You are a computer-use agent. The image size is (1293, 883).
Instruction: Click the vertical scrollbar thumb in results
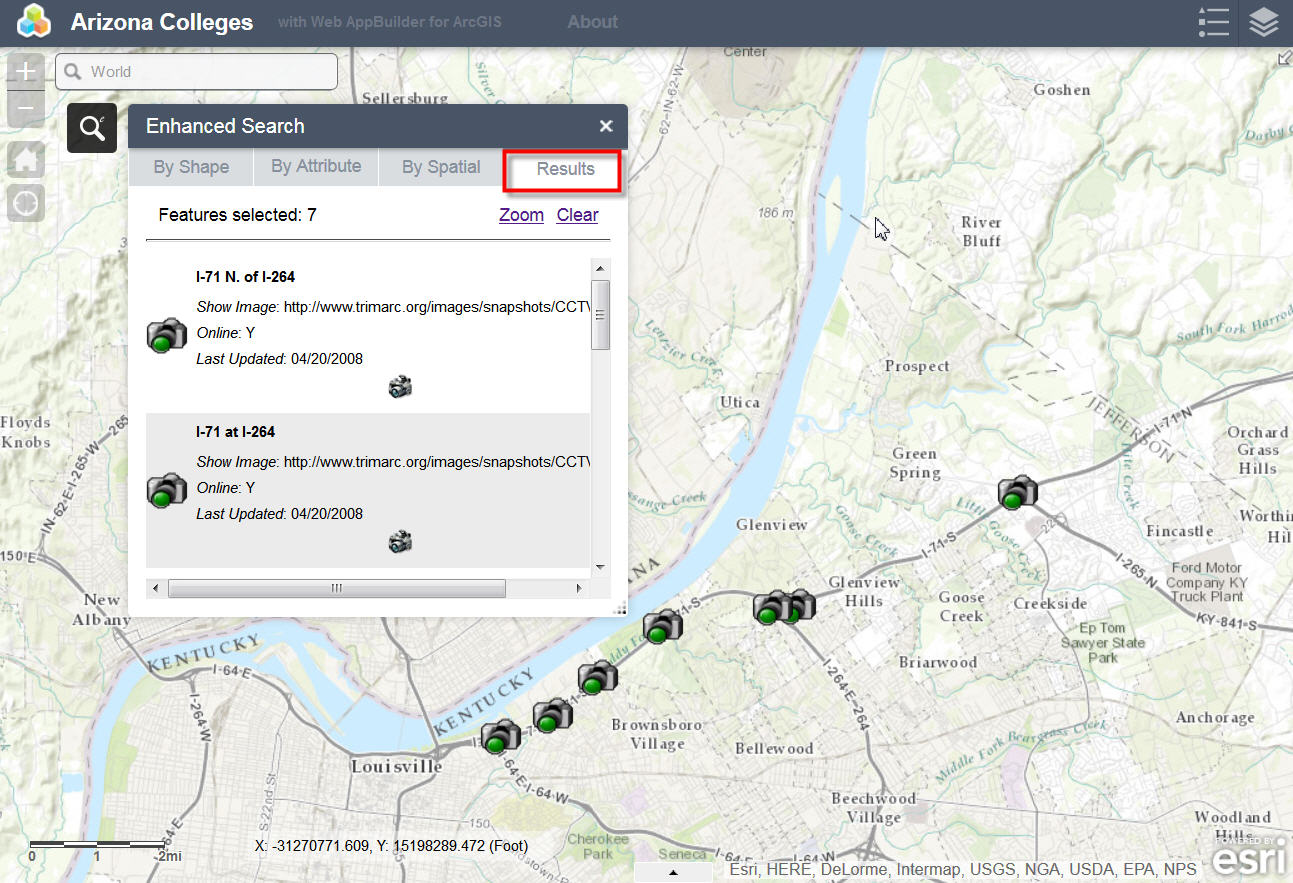coord(600,314)
